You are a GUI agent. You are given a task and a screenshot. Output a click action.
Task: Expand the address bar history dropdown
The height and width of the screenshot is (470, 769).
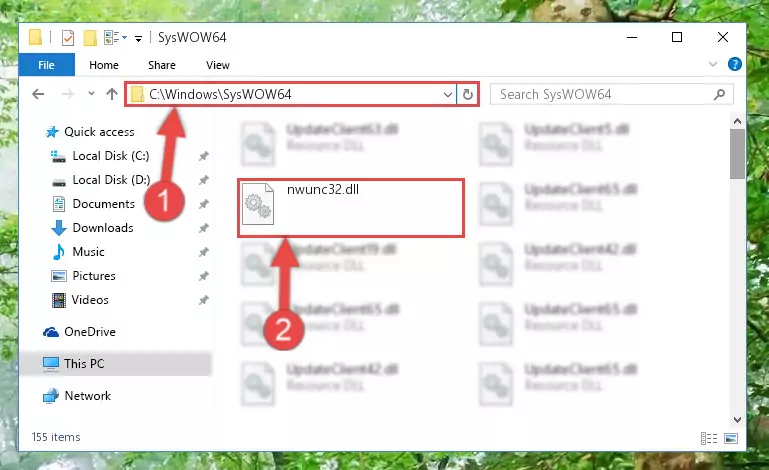(447, 94)
